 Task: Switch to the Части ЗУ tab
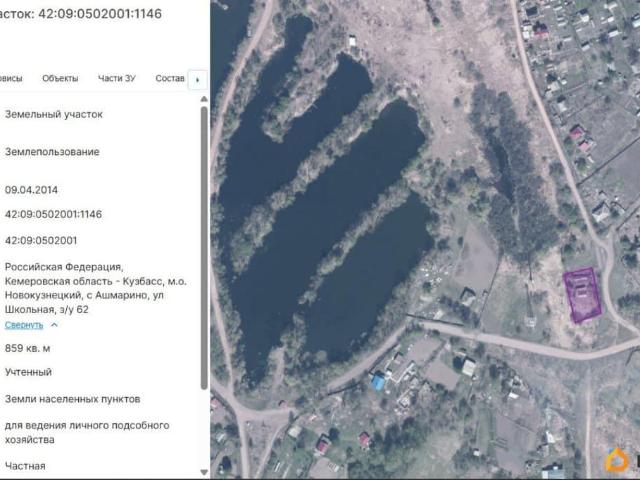point(117,78)
